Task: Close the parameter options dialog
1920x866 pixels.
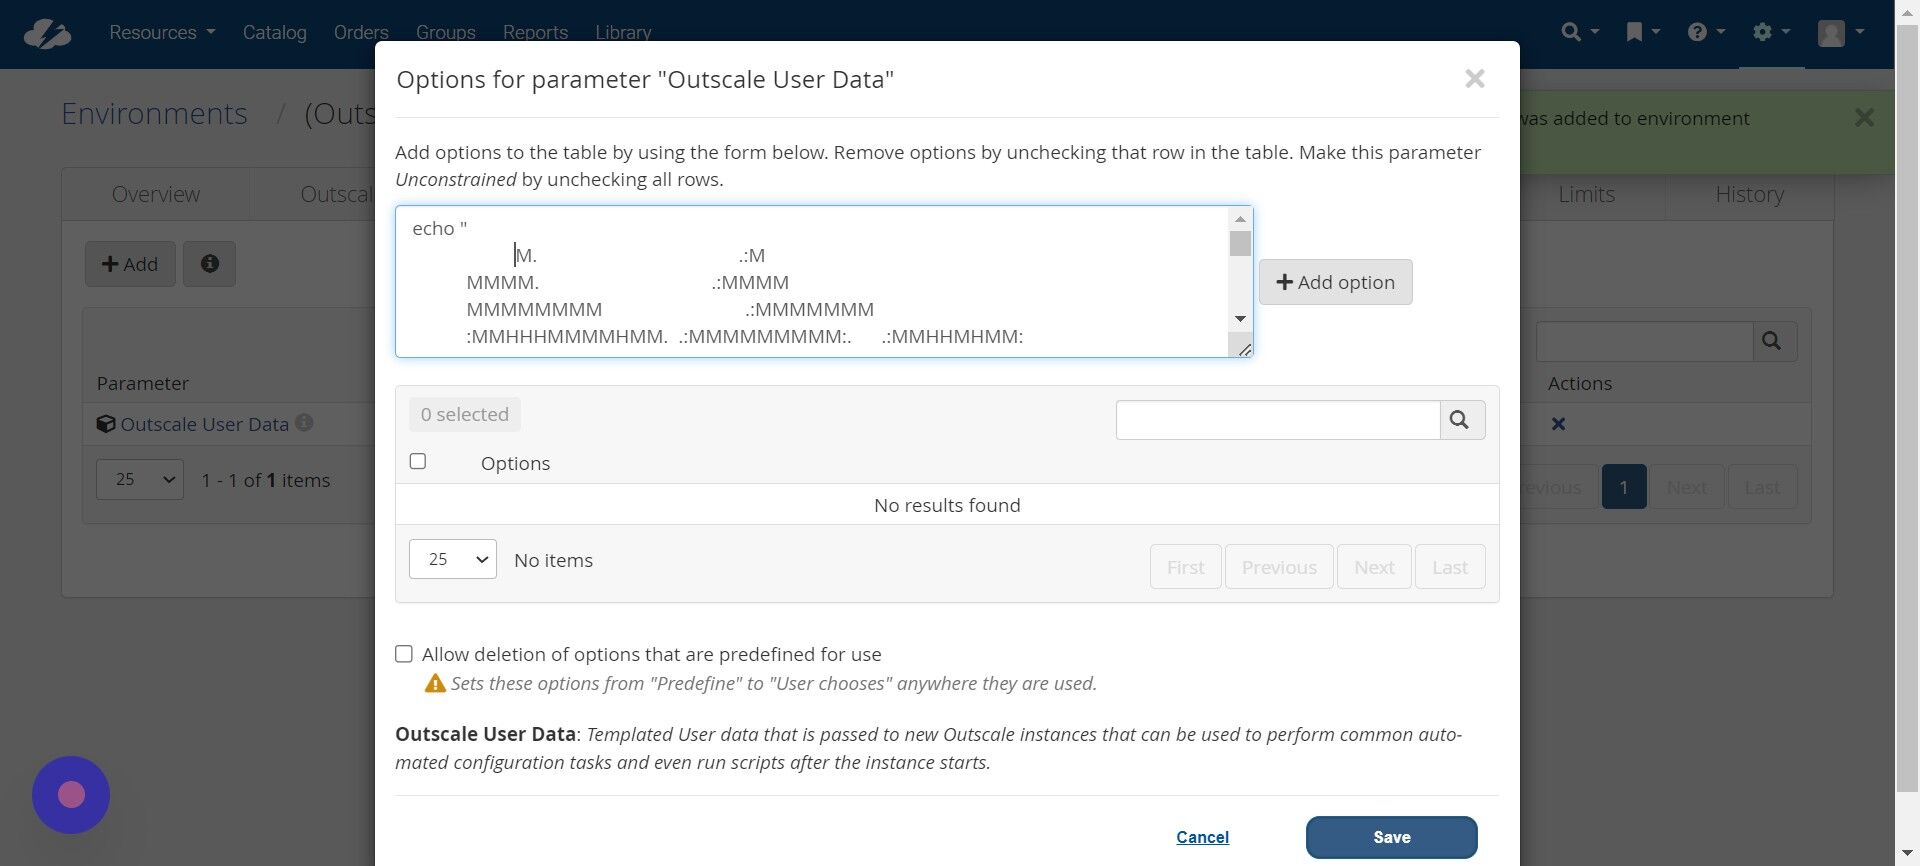Action: [1474, 79]
